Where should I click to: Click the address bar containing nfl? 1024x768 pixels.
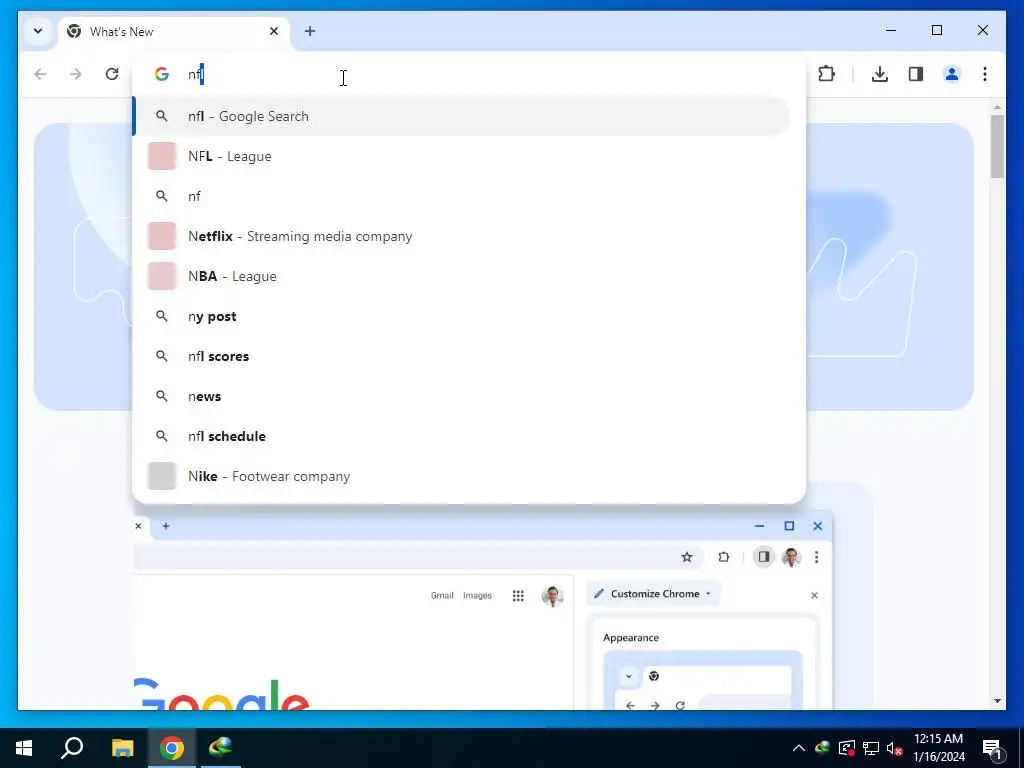[x=469, y=74]
